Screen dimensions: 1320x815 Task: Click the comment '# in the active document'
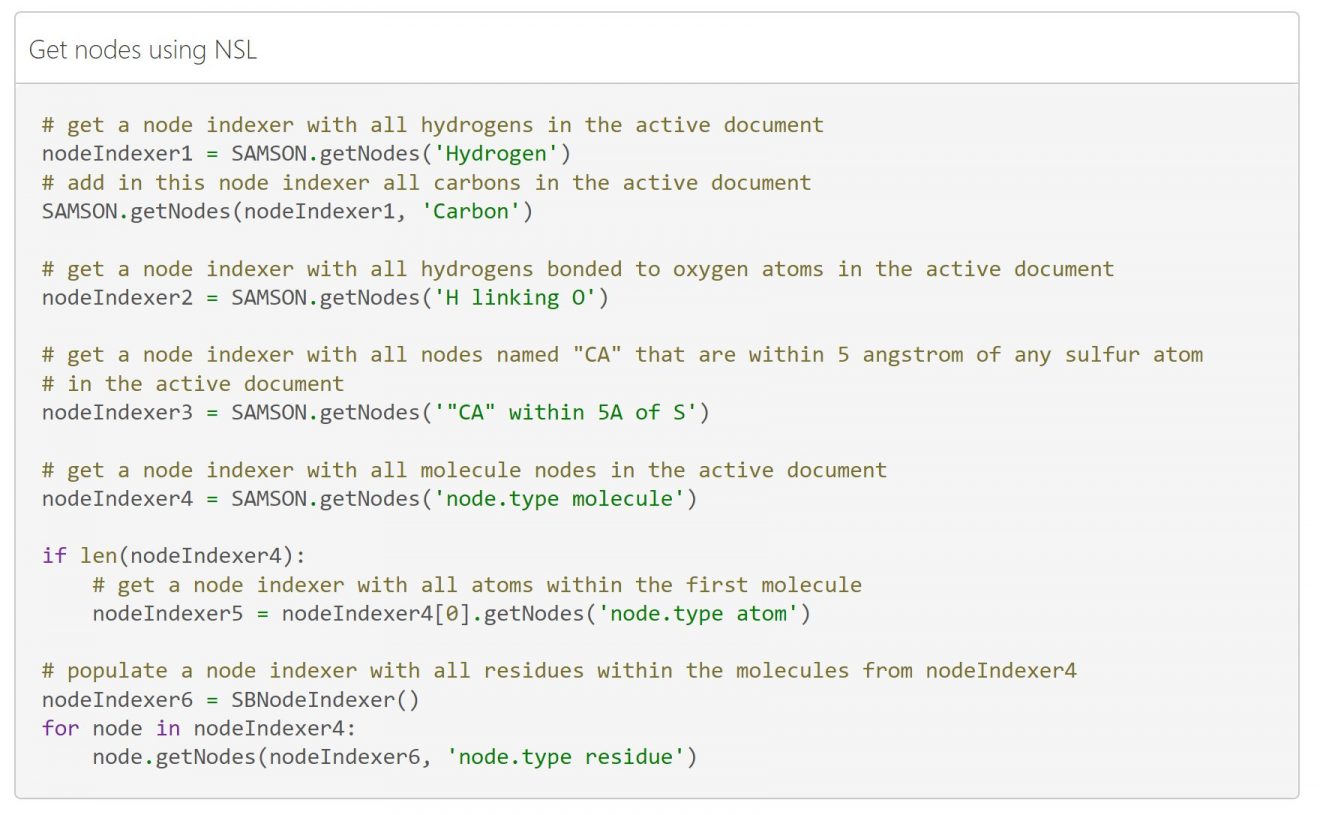[193, 384]
